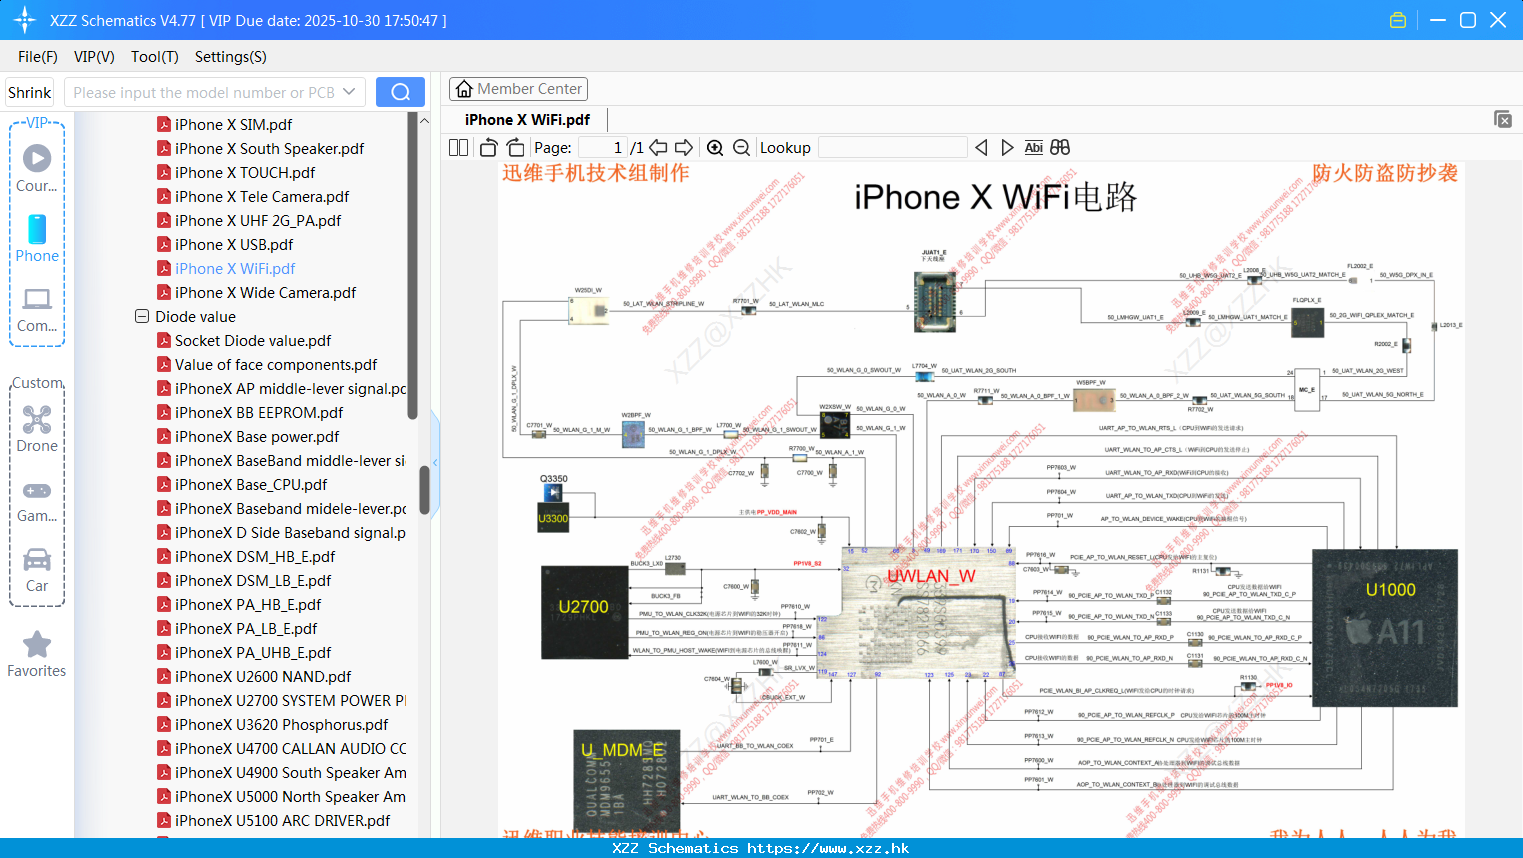The width and height of the screenshot is (1523, 858).
Task: Collapse the Diode value folder
Action: point(142,316)
